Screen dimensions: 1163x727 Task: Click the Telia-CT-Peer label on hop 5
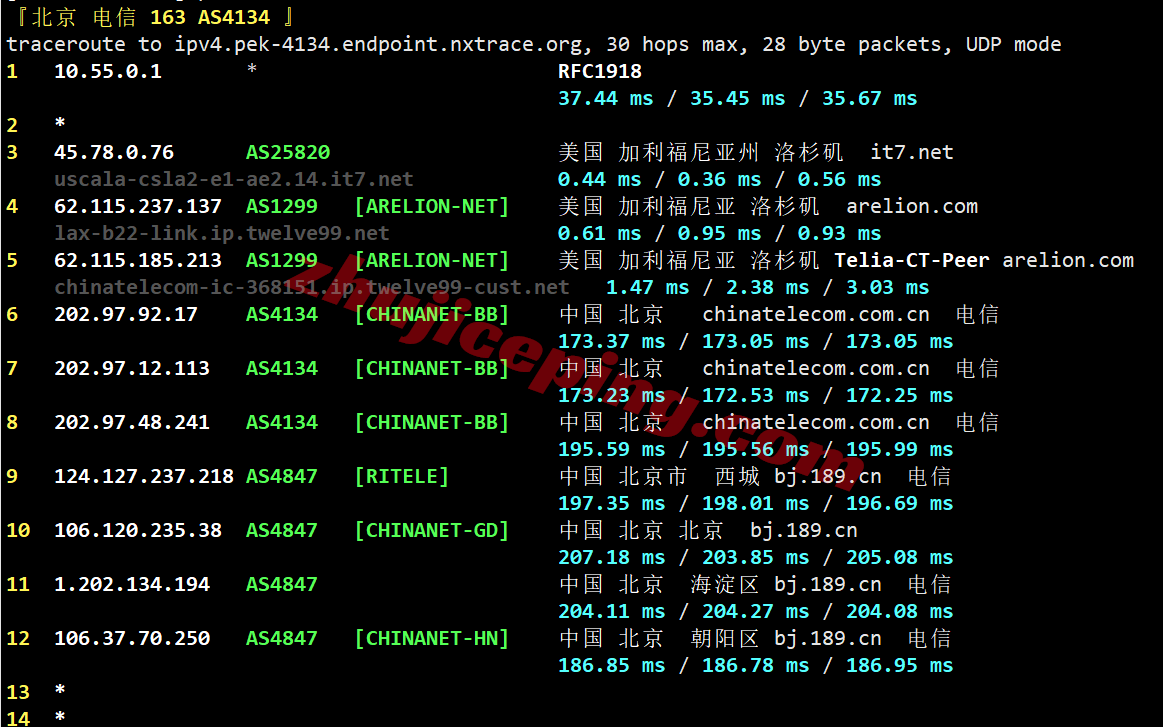(x=912, y=260)
